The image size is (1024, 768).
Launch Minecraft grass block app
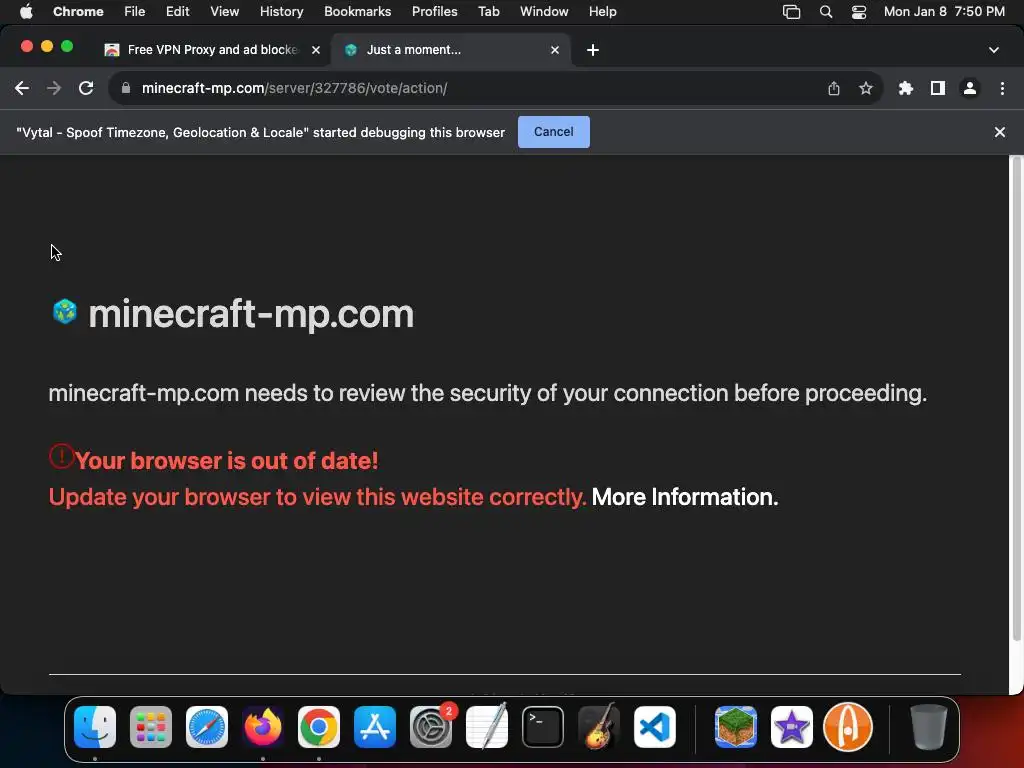pos(736,727)
